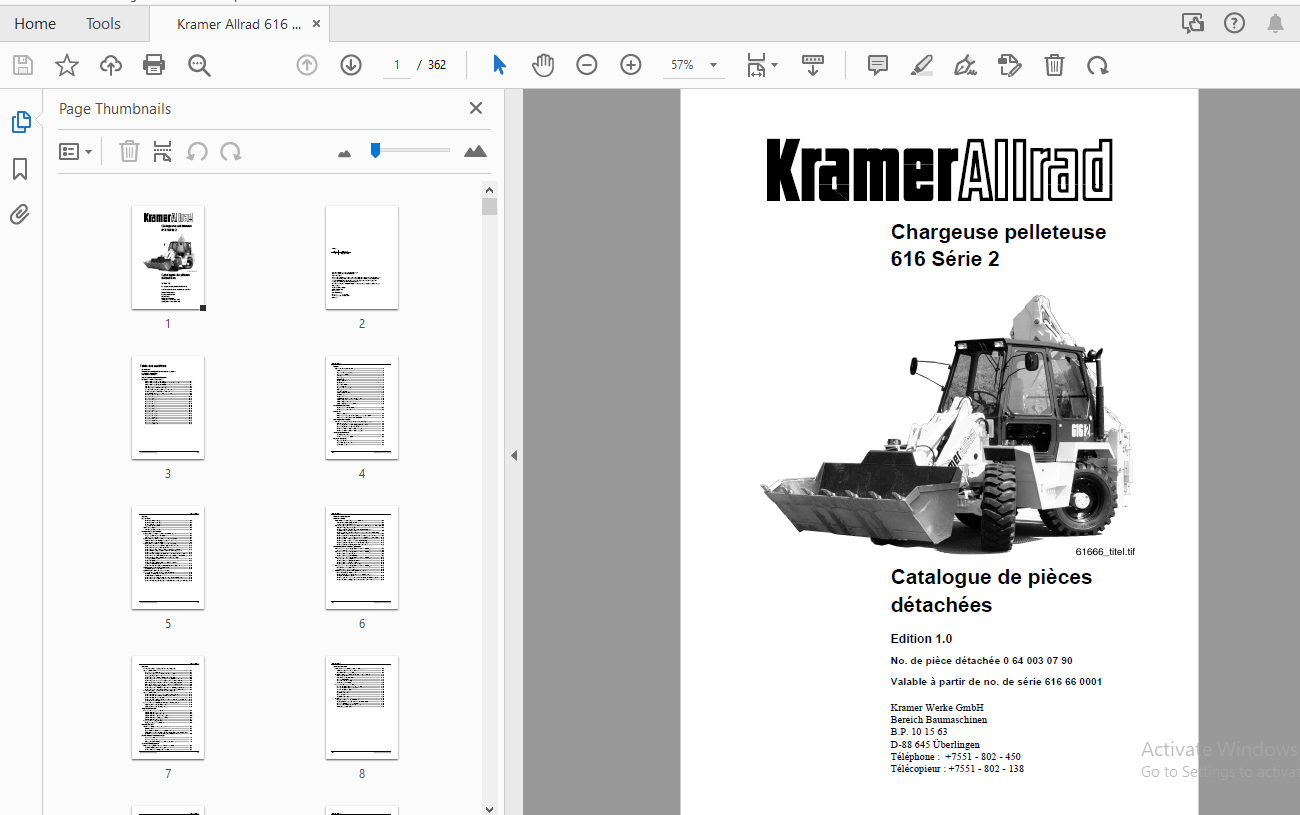This screenshot has width=1300, height=815.
Task: Open Help question mark icon
Action: click(x=1234, y=23)
